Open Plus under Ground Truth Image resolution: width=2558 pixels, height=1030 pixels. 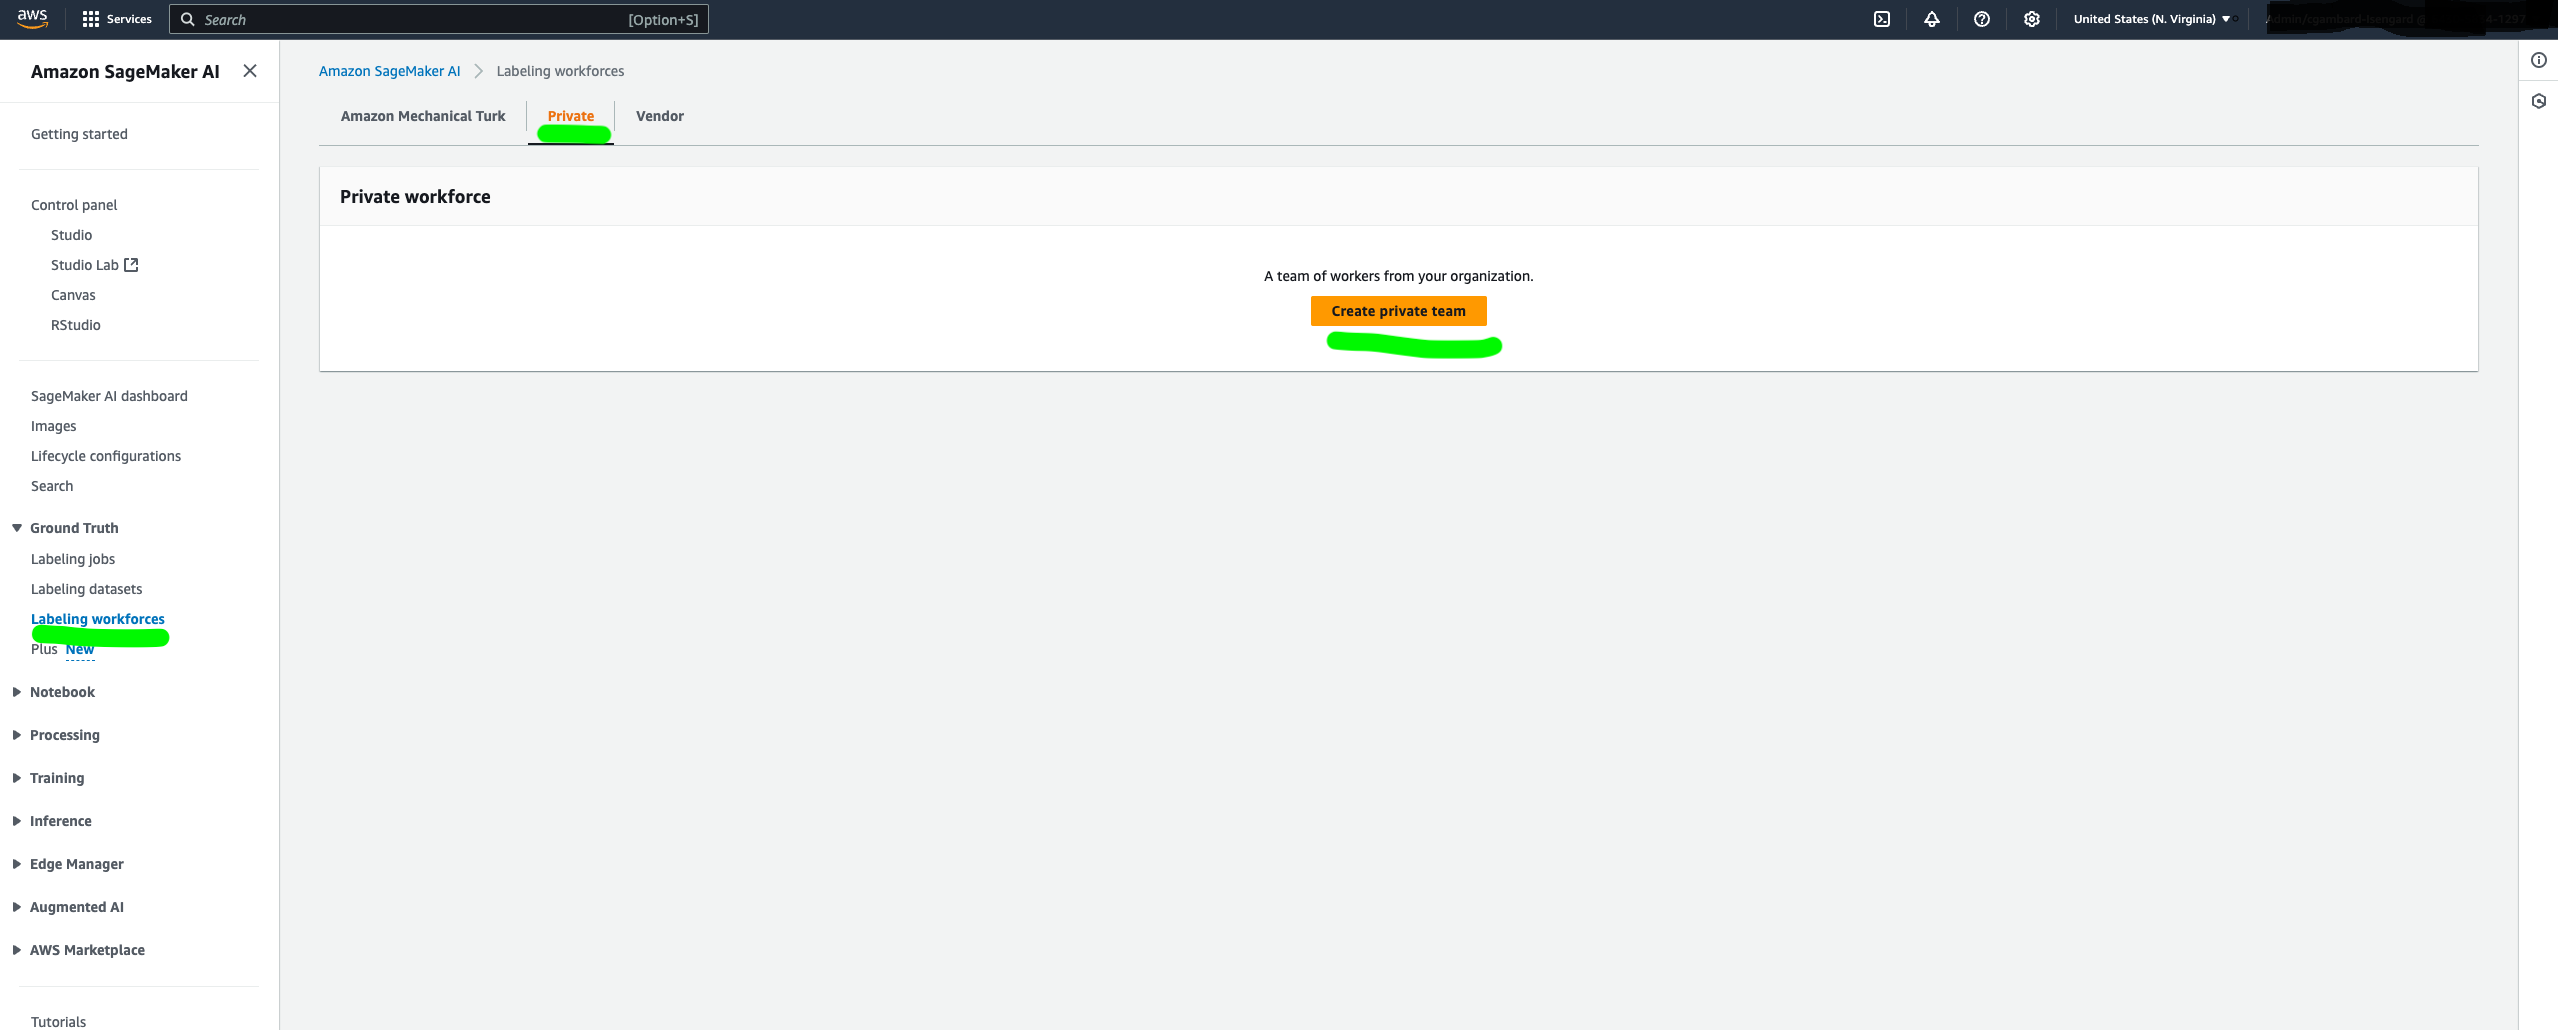[x=44, y=649]
